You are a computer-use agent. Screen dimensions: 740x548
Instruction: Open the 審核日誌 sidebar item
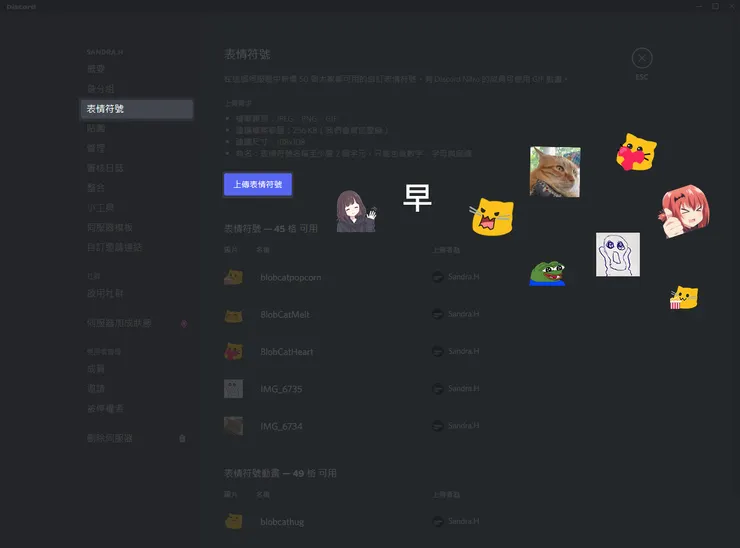[105, 168]
